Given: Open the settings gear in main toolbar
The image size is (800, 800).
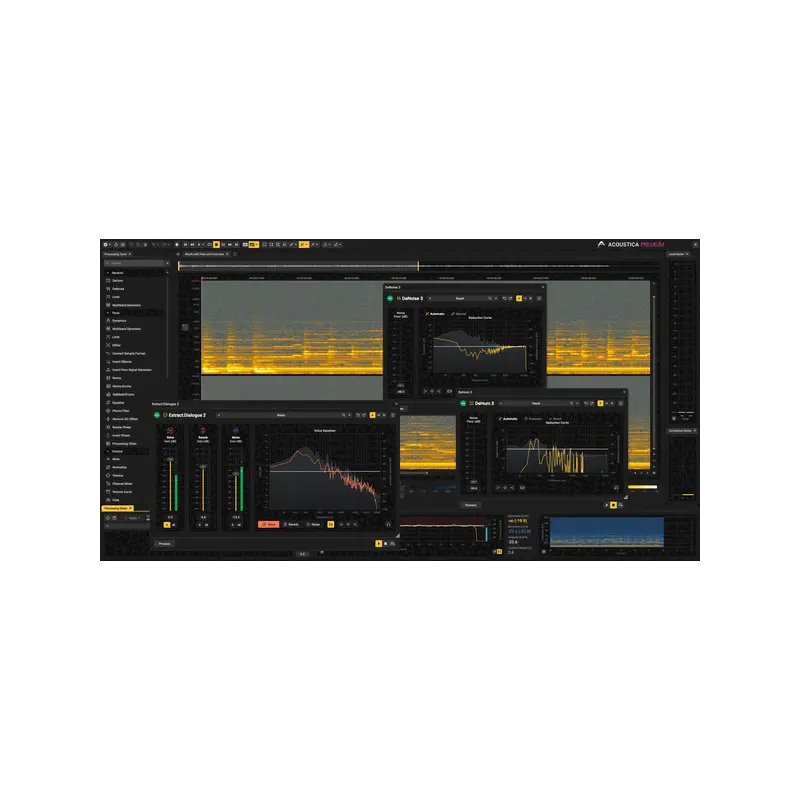Looking at the screenshot, I should pos(106,244).
